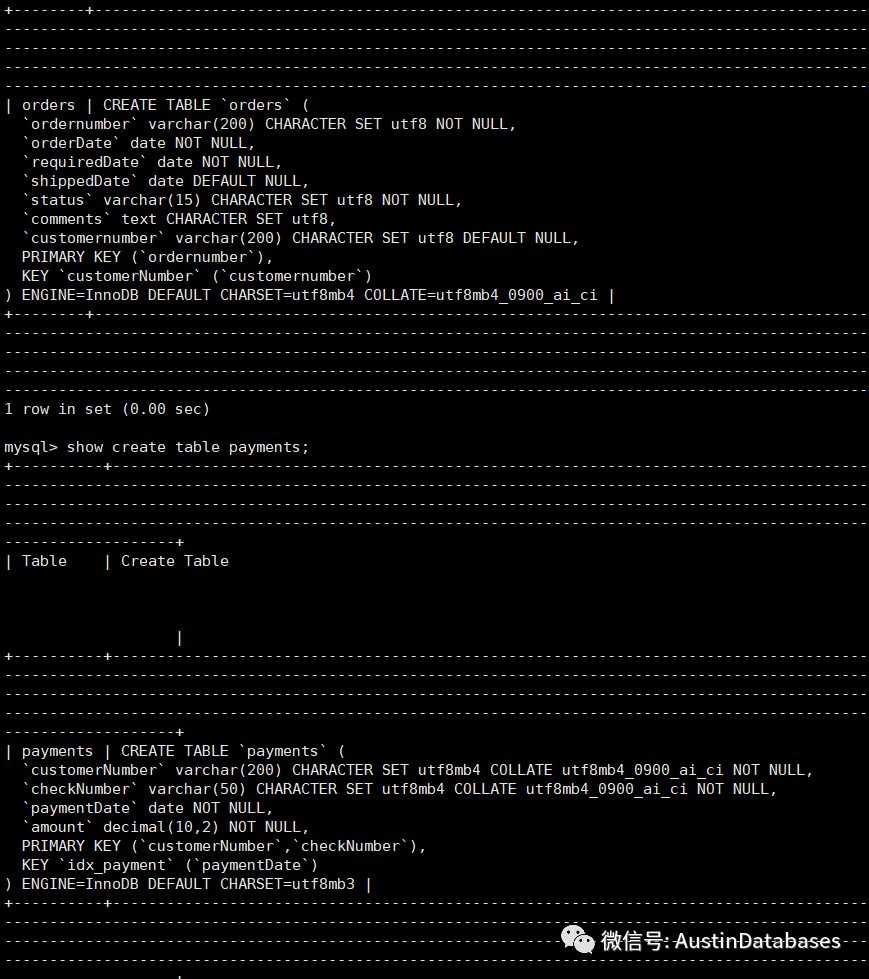Click the COLLATE=utf8mb4_0900_ai_ci engine line
The image size is (869, 979).
pyautogui.click(x=310, y=295)
